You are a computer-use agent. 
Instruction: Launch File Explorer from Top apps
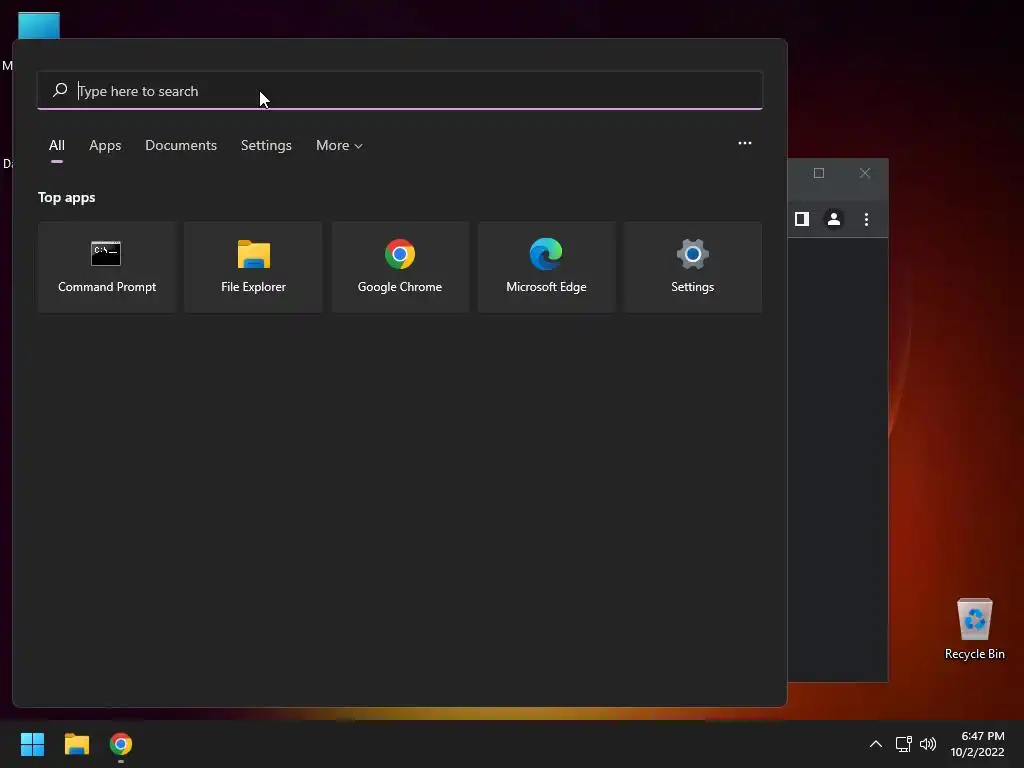253,267
